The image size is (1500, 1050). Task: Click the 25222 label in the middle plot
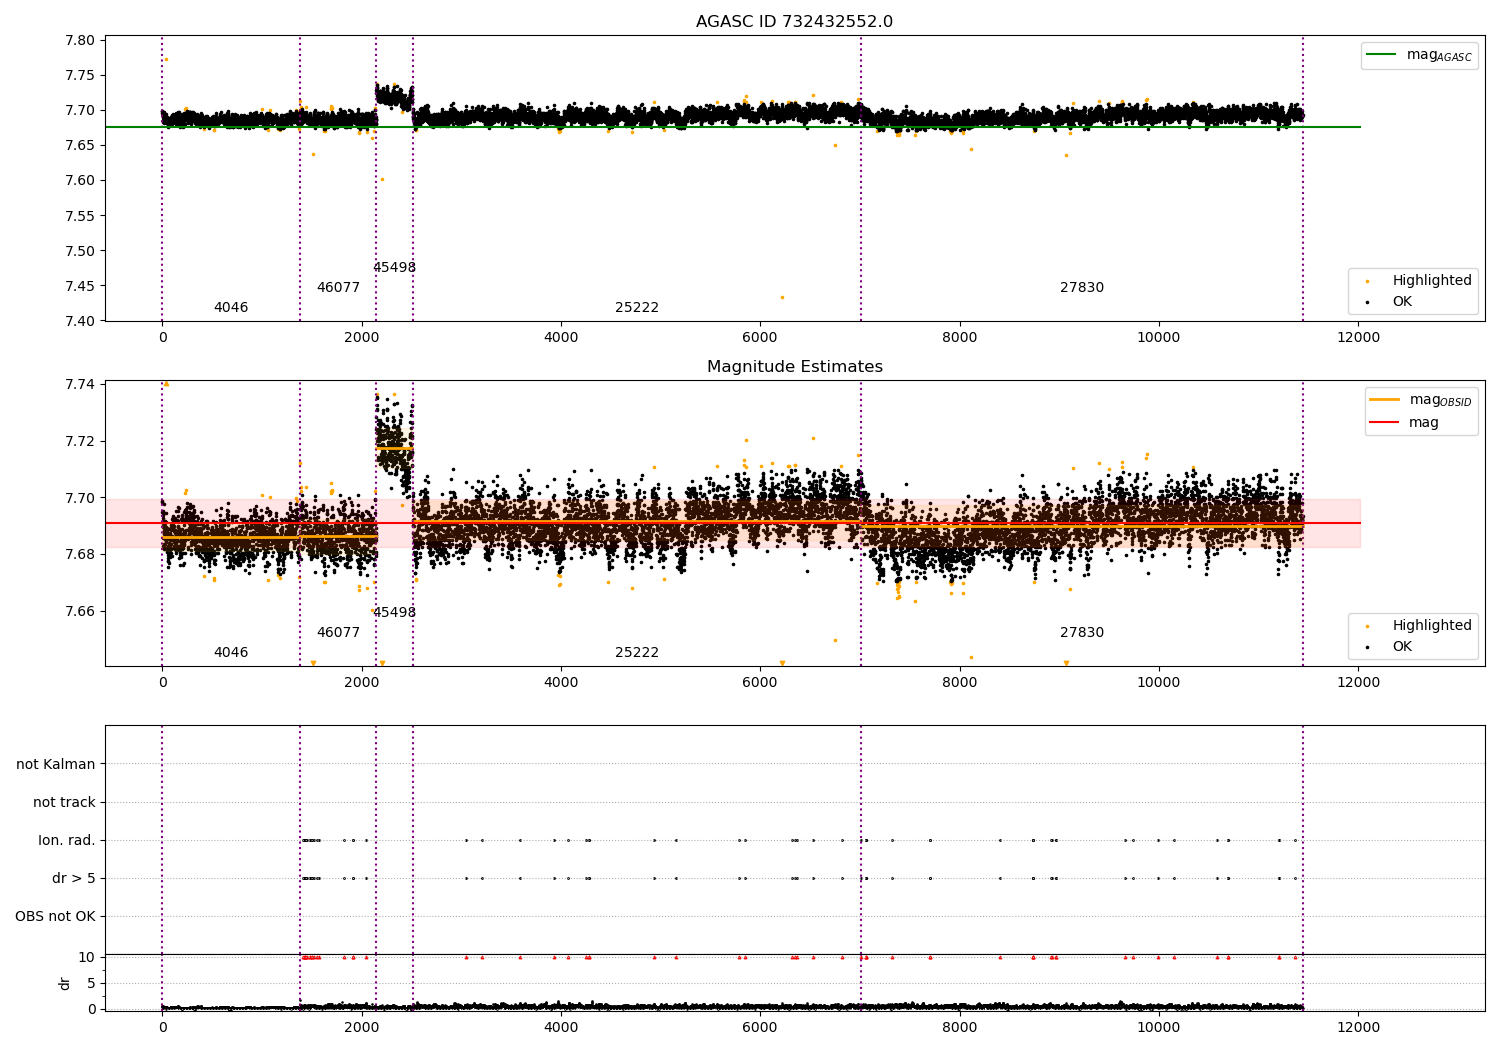637,653
